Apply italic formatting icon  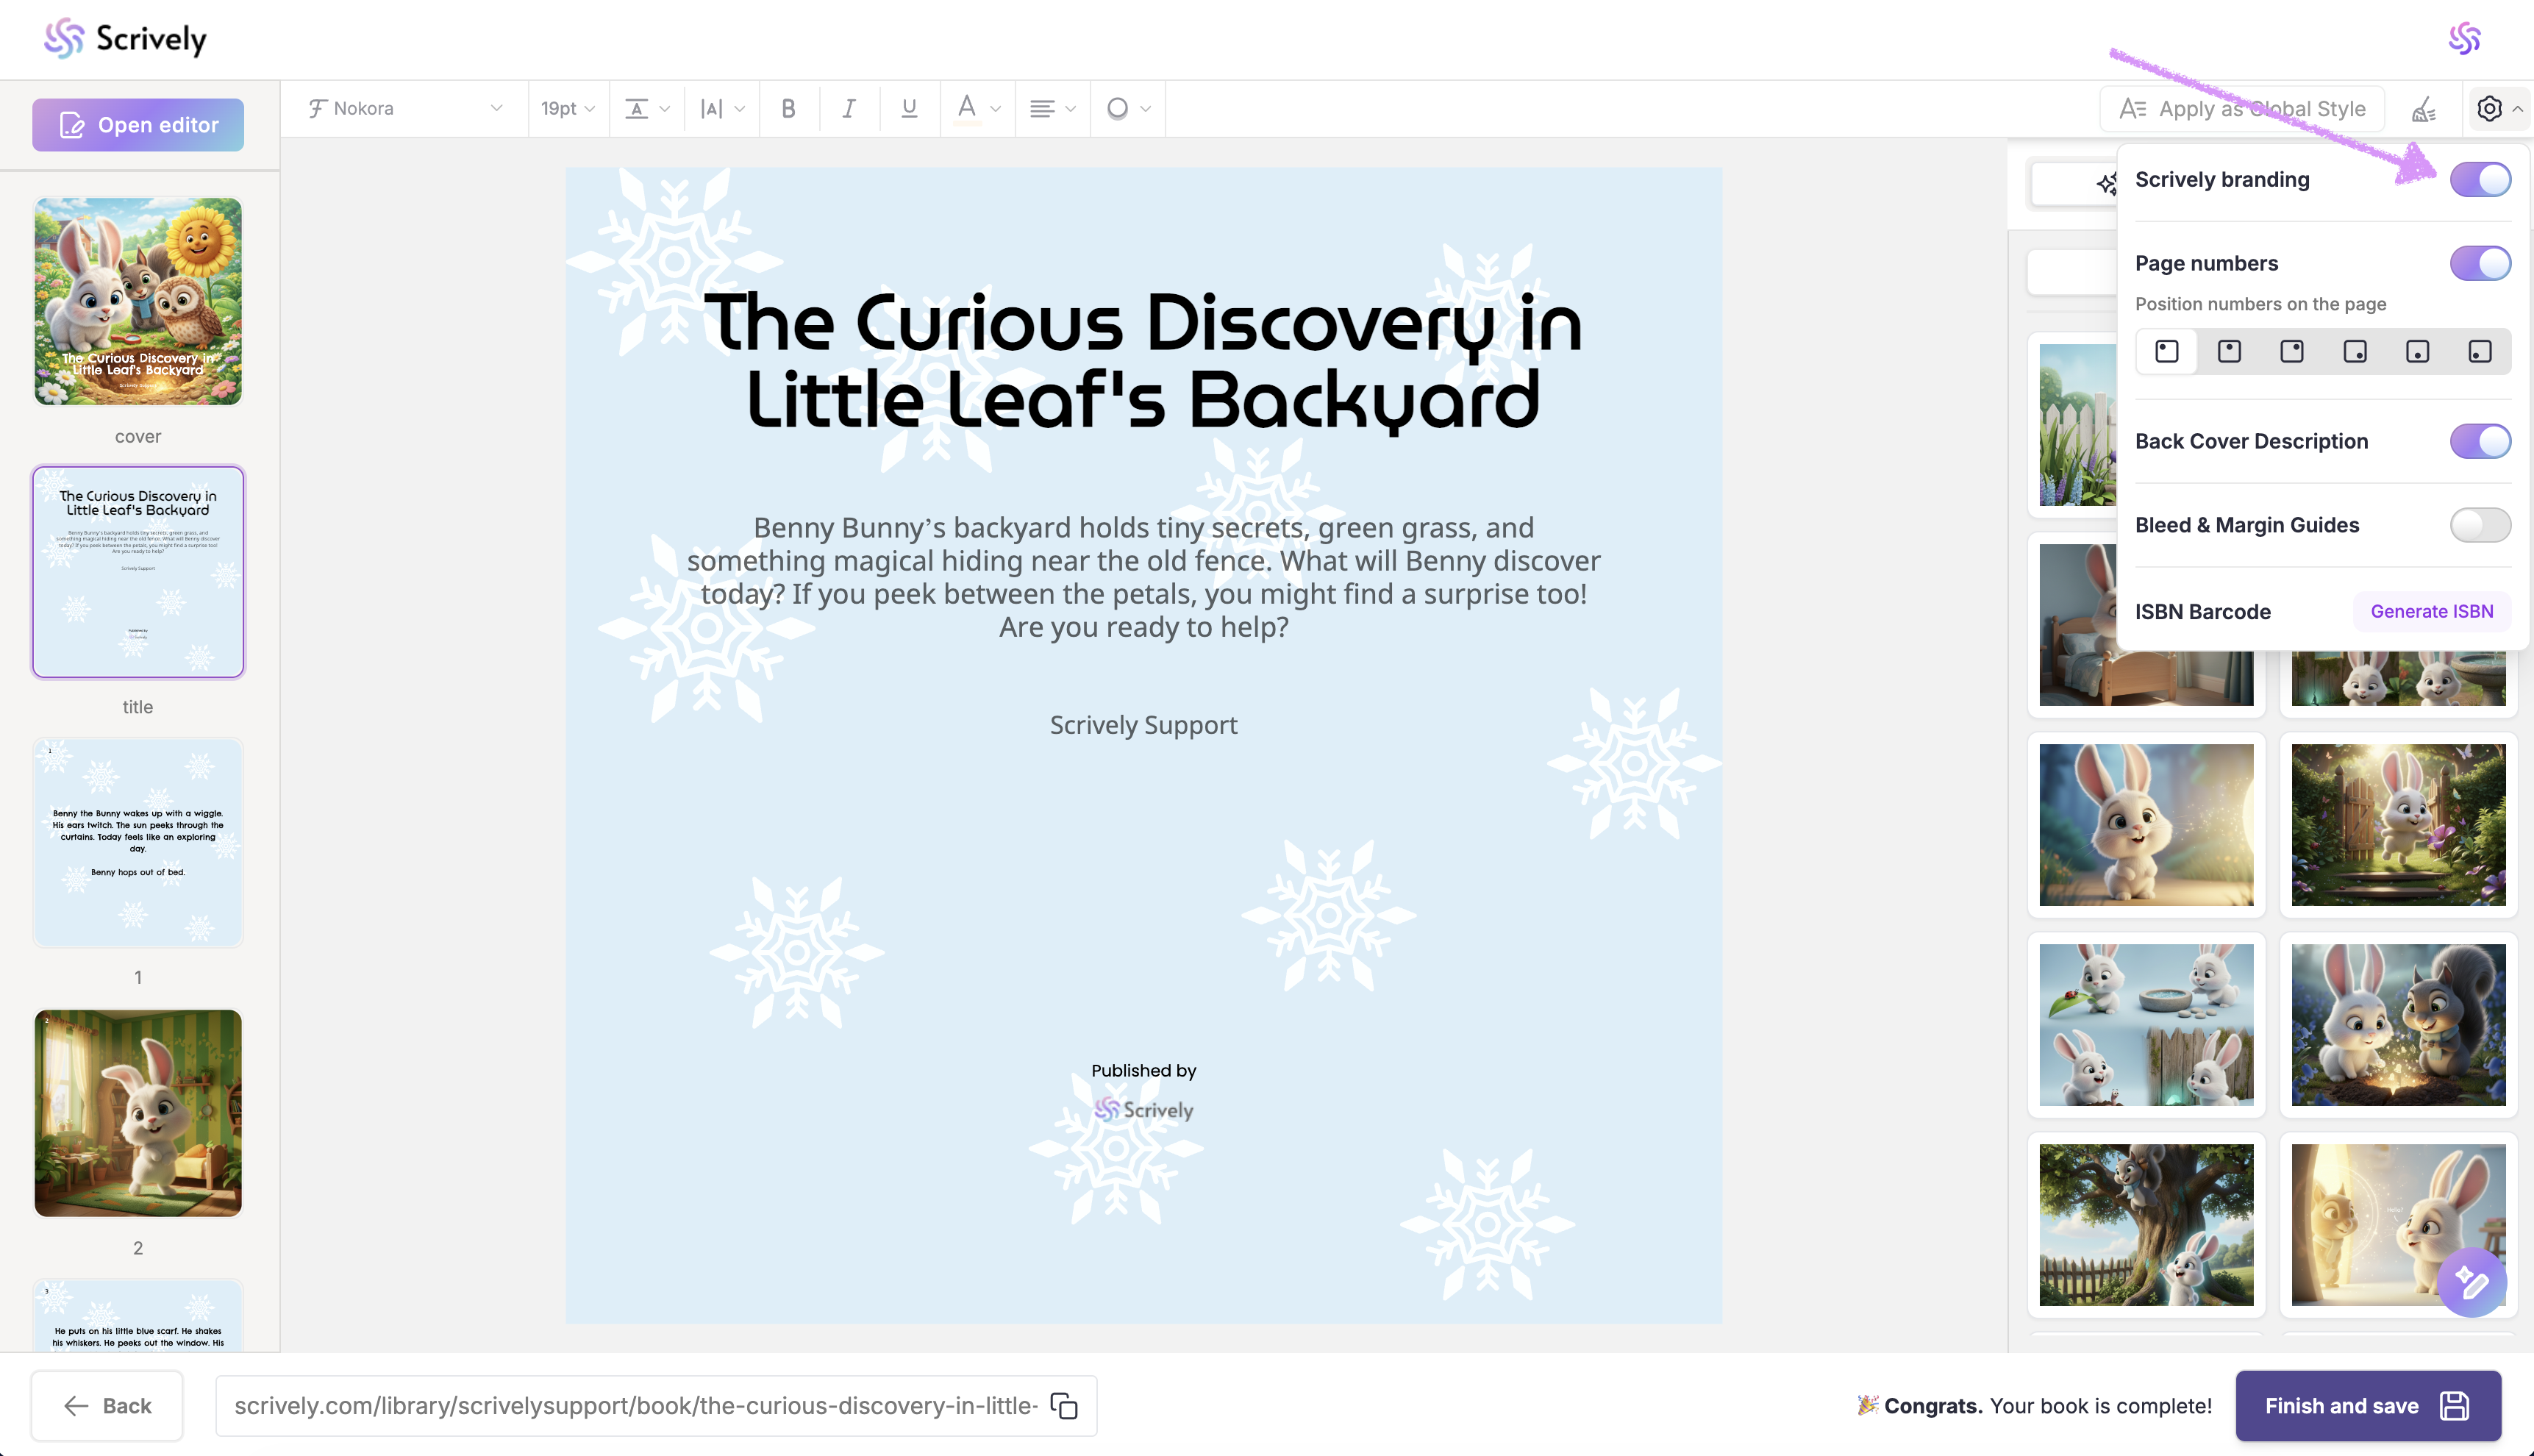coord(848,108)
